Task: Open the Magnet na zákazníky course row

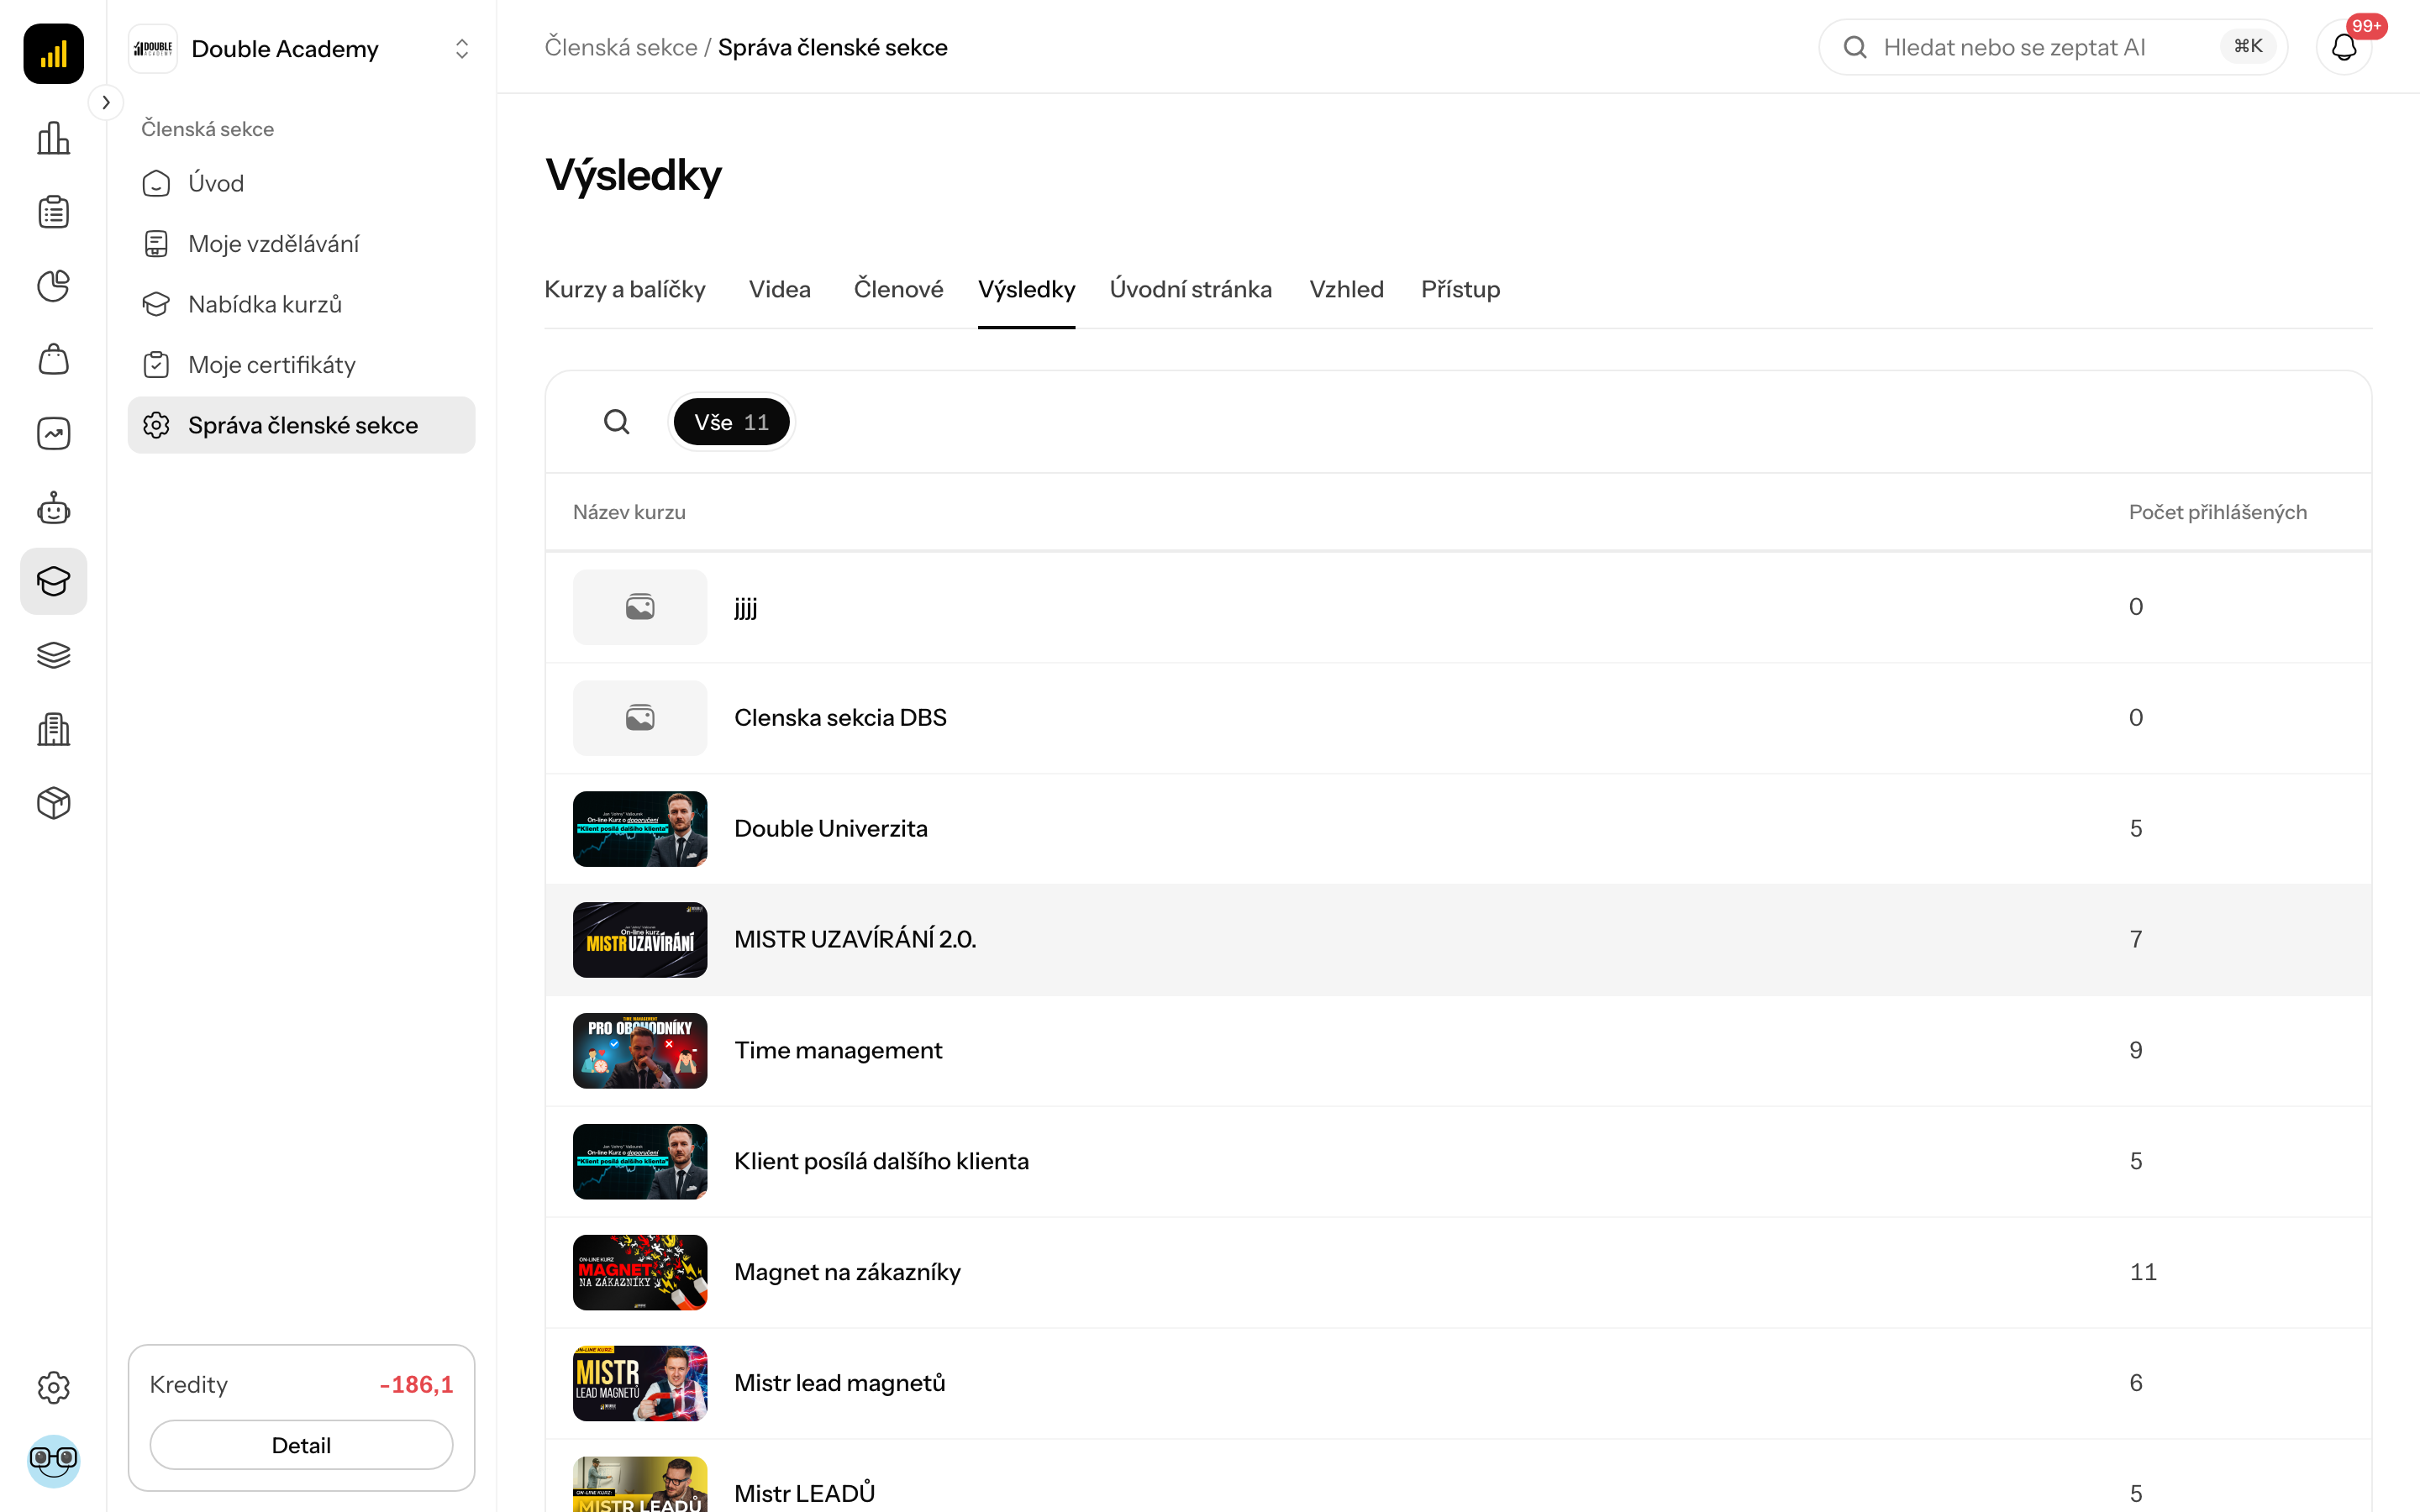Action: [x=1458, y=1273]
